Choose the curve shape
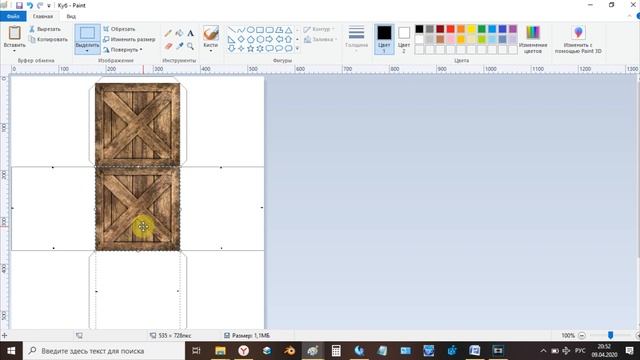Image resolution: width=640 pixels, height=360 pixels. (x=241, y=30)
